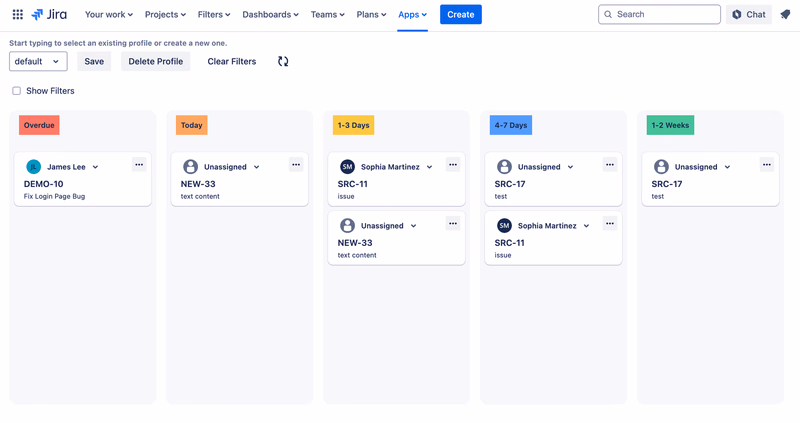
Task: Open more options on SRC-11 card in 1-3 Days column
Action: [x=453, y=164]
